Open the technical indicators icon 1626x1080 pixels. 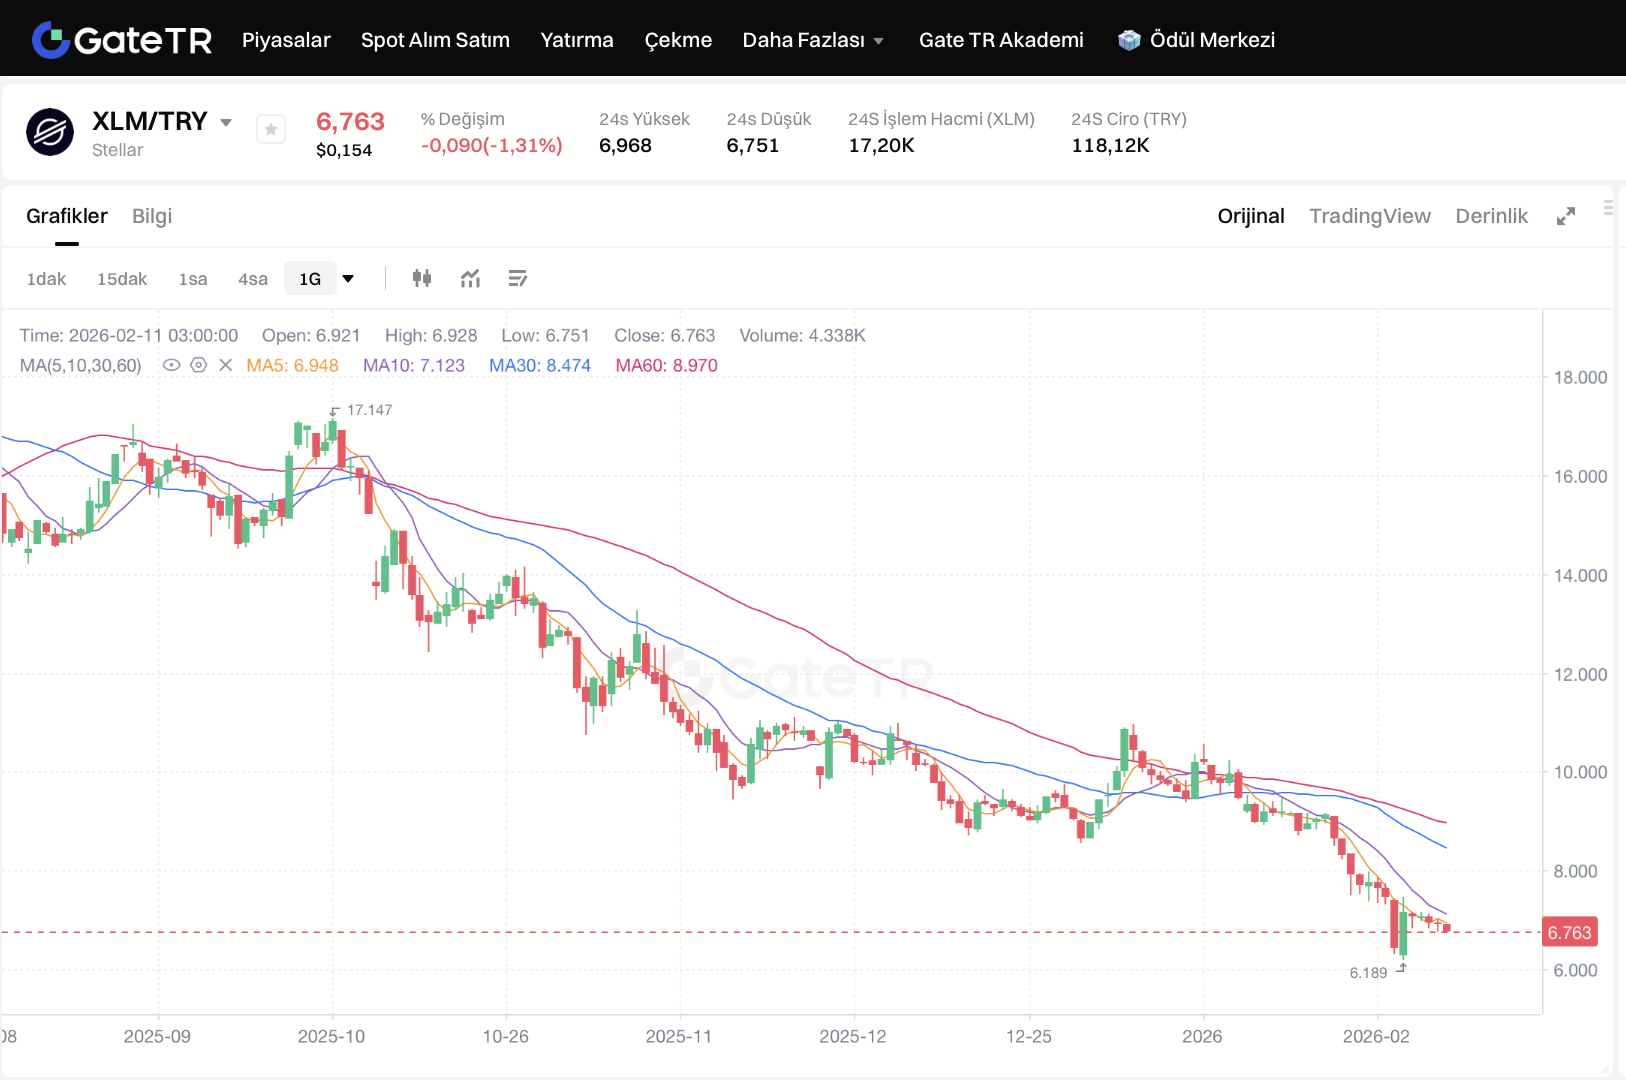pos(470,278)
